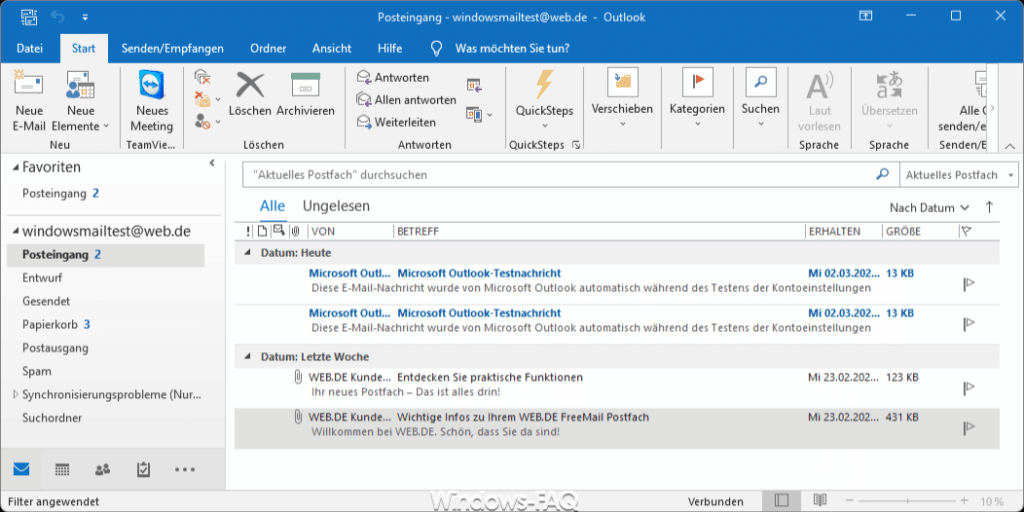
Task: Open the Aktuelles Postfach scope dropdown
Action: tap(958, 175)
